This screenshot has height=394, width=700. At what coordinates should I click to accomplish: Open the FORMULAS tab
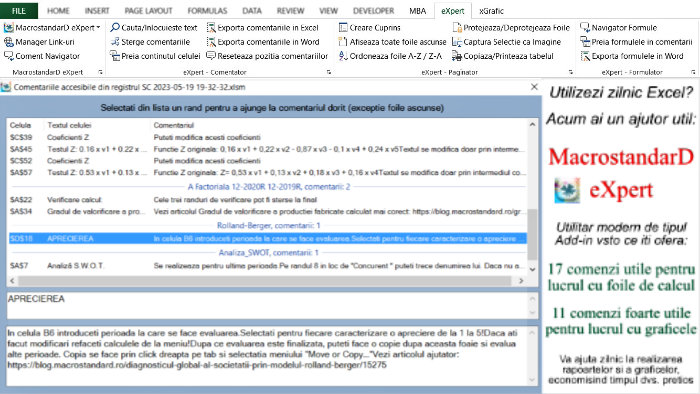click(207, 11)
